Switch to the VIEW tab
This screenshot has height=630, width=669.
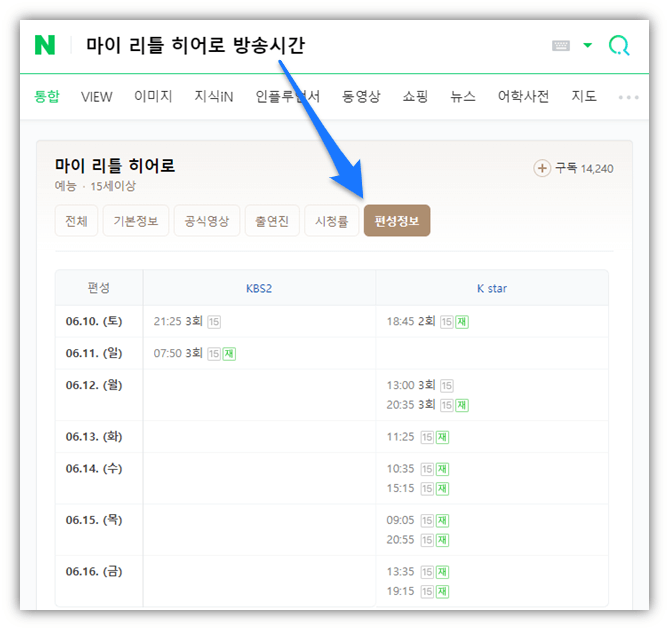pos(96,97)
